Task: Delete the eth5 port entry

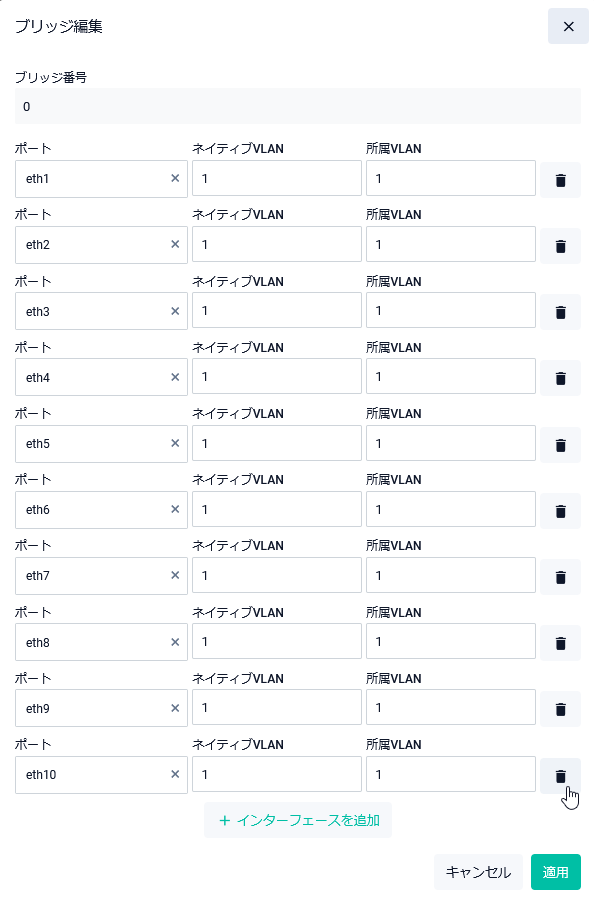Action: [560, 445]
